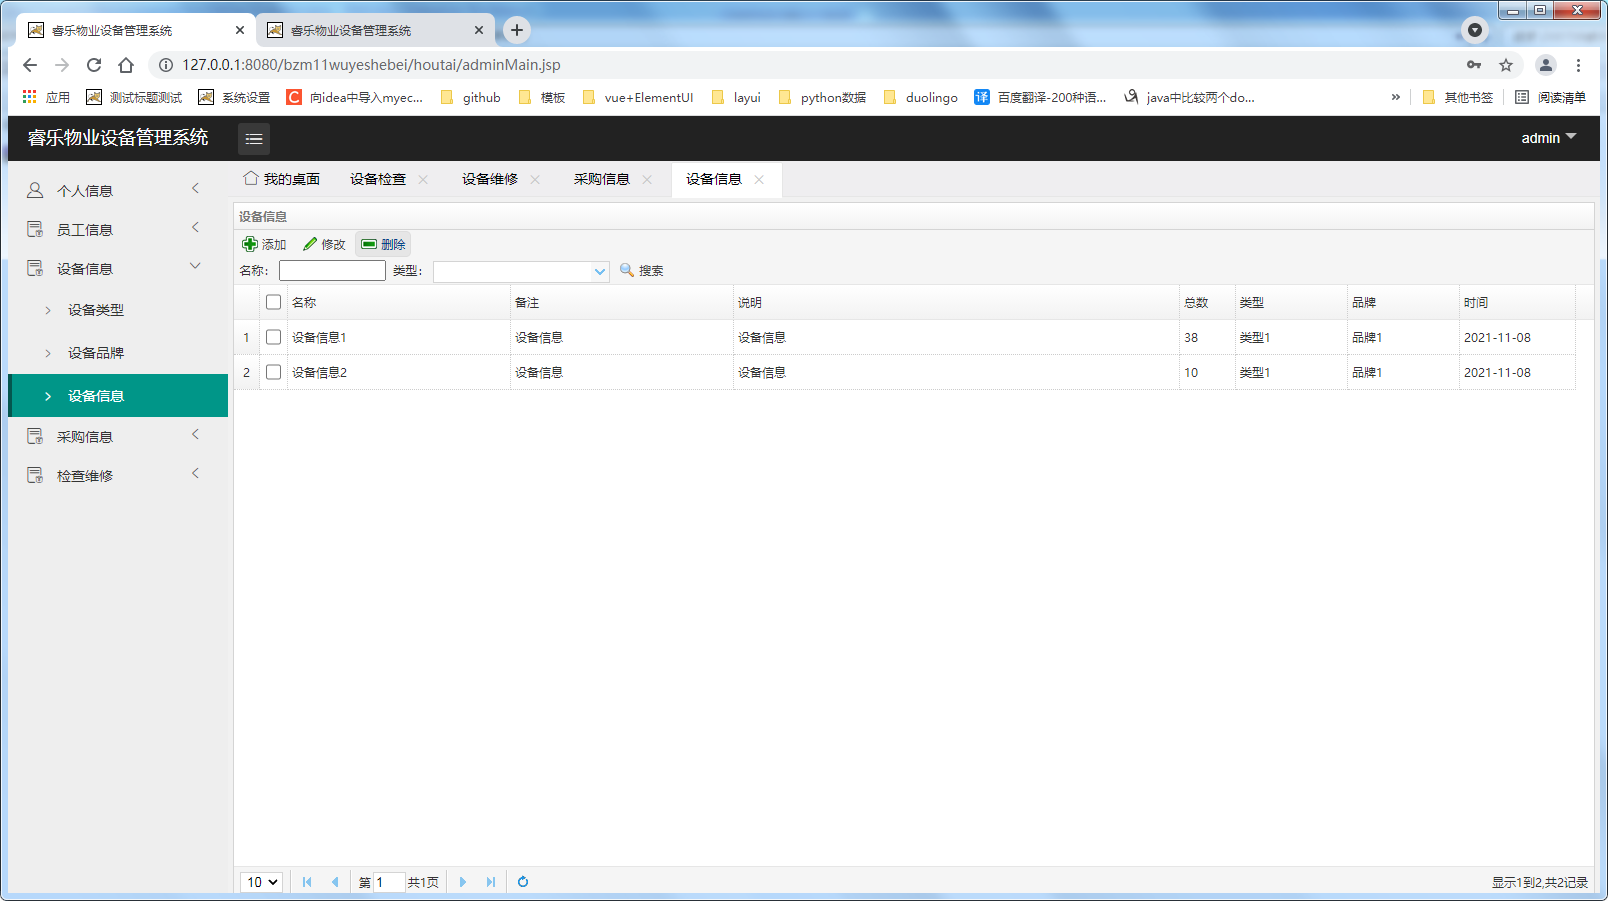The height and width of the screenshot is (901, 1608).
Task: Click the page number input field
Action: [x=389, y=882]
